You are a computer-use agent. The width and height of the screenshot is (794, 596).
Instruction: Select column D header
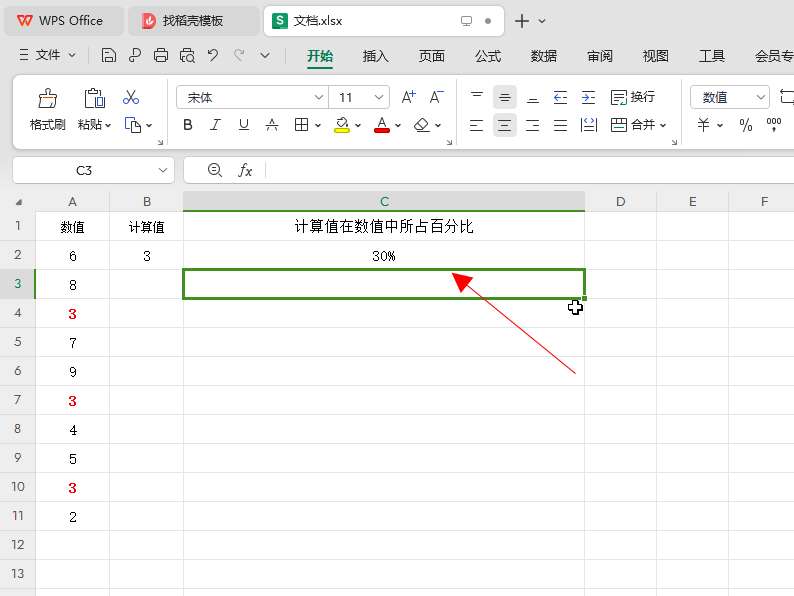[620, 202]
